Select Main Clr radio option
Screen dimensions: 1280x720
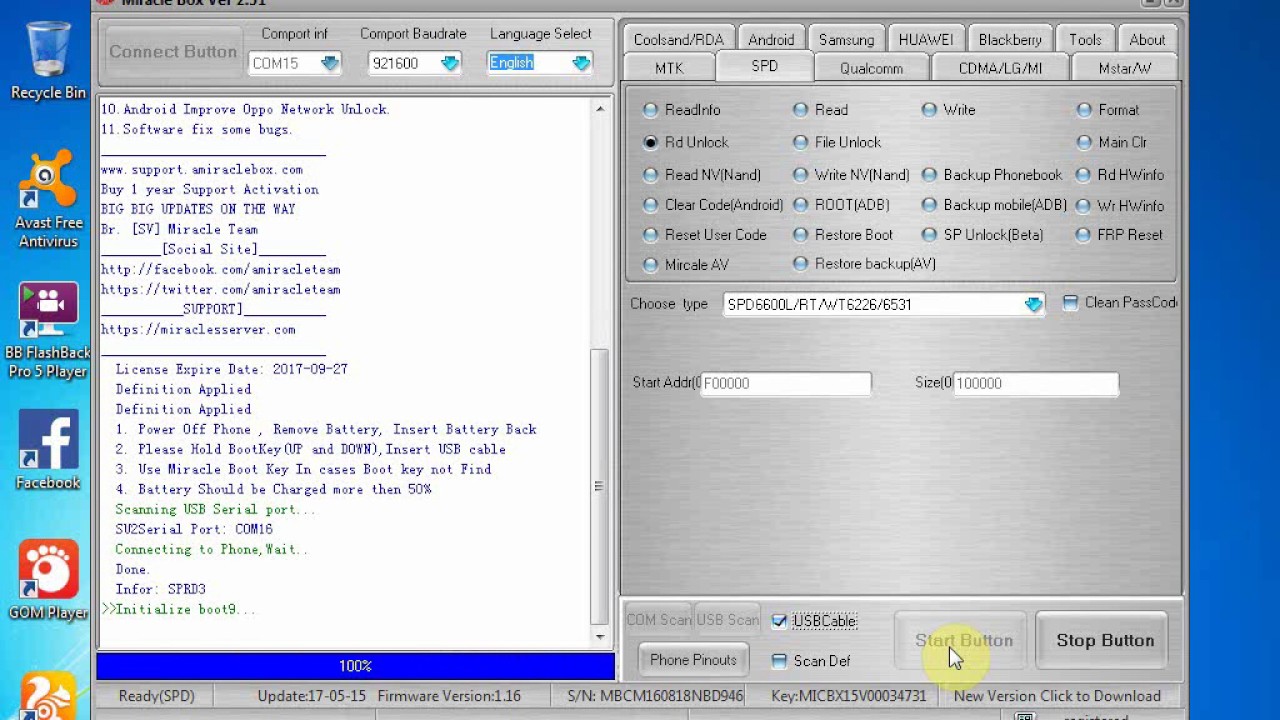[x=1111, y=142]
